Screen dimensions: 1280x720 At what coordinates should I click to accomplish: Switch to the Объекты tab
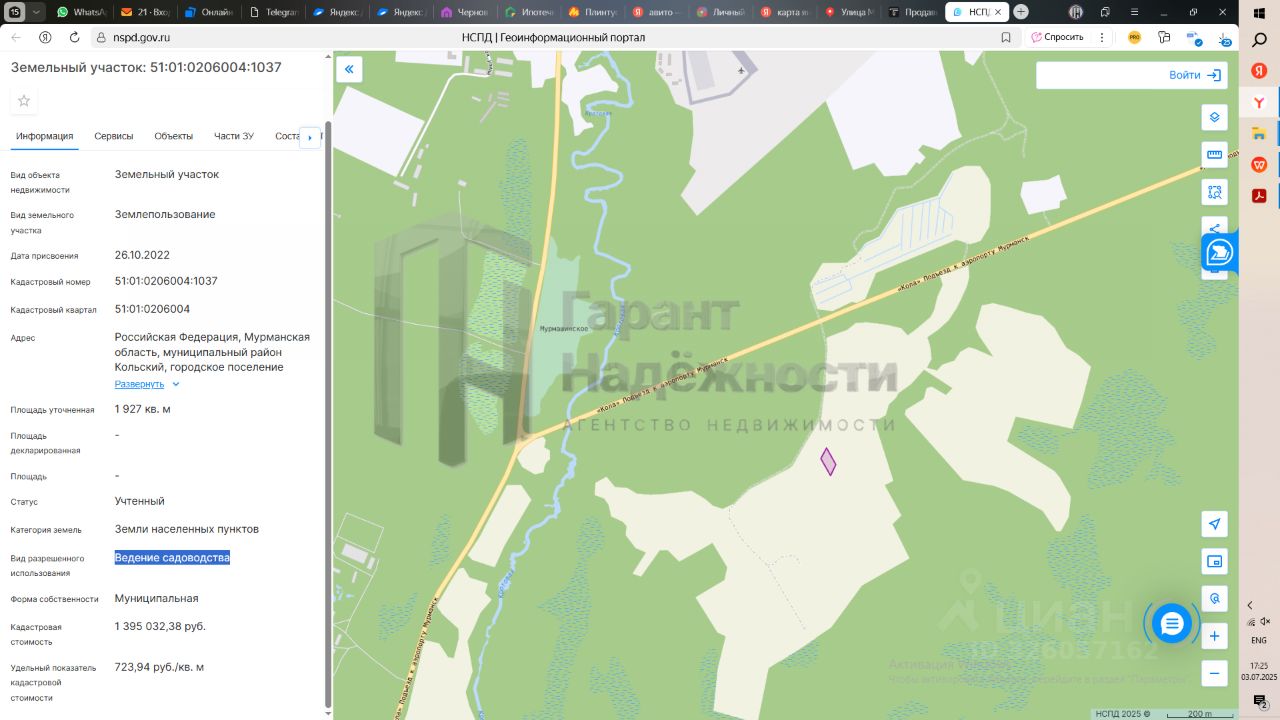(174, 136)
